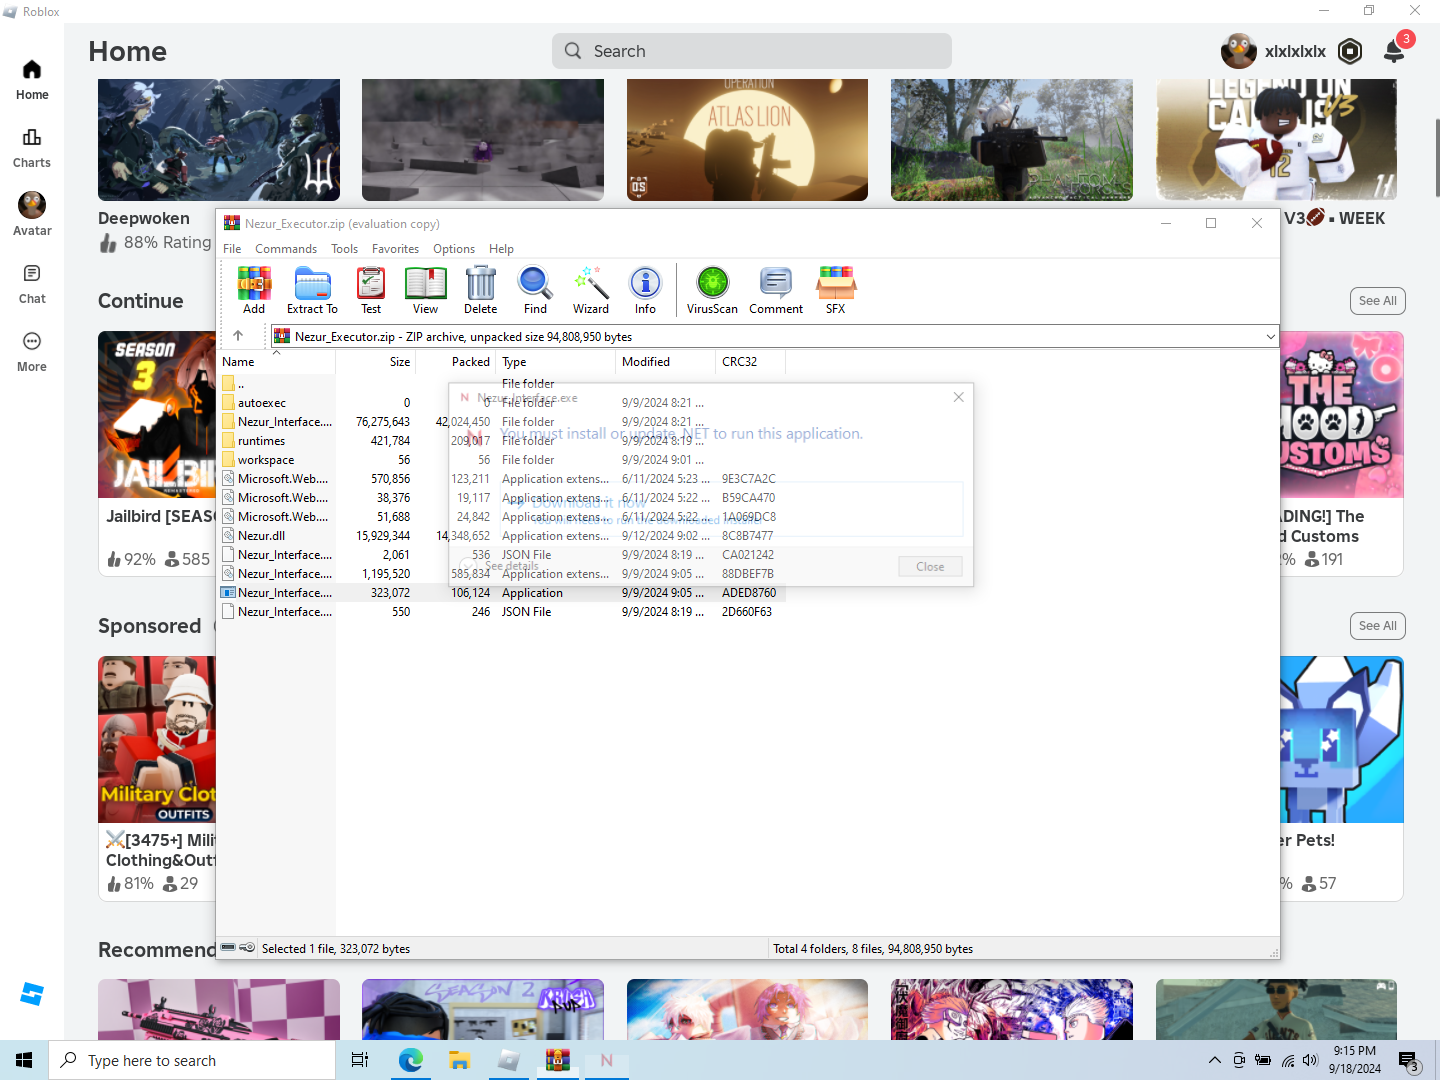Open the View file tool
1440x1080 pixels.
[425, 290]
